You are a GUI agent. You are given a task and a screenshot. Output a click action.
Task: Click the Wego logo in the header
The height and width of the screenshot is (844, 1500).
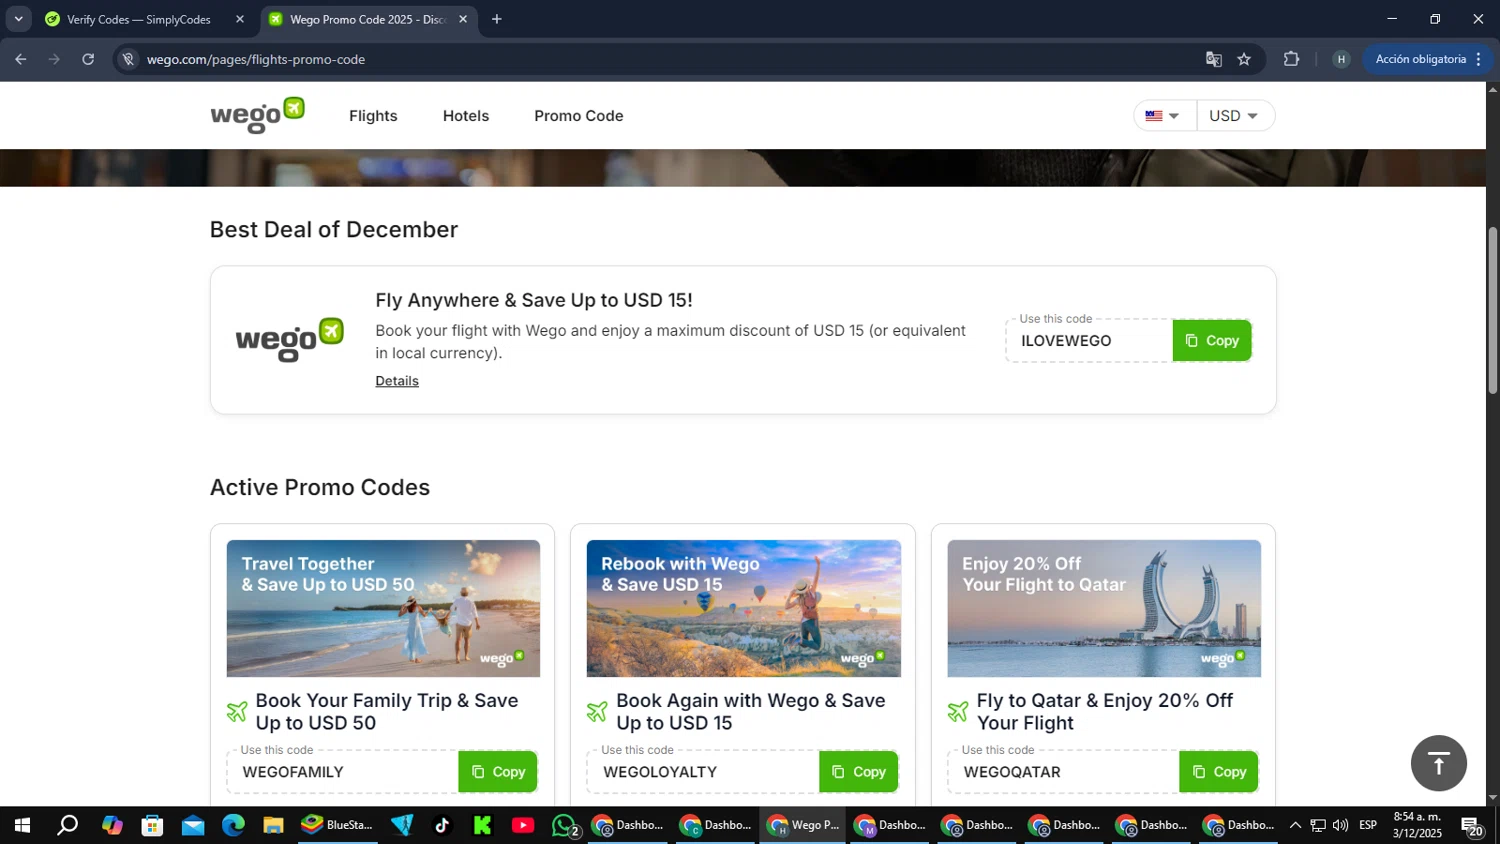click(257, 116)
